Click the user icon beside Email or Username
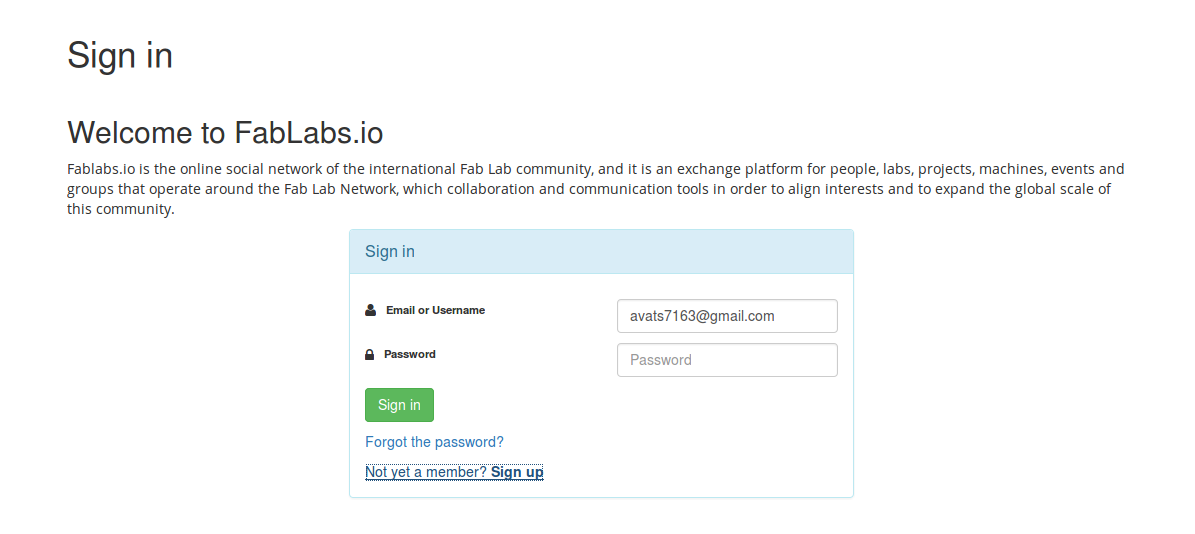 [x=370, y=310]
